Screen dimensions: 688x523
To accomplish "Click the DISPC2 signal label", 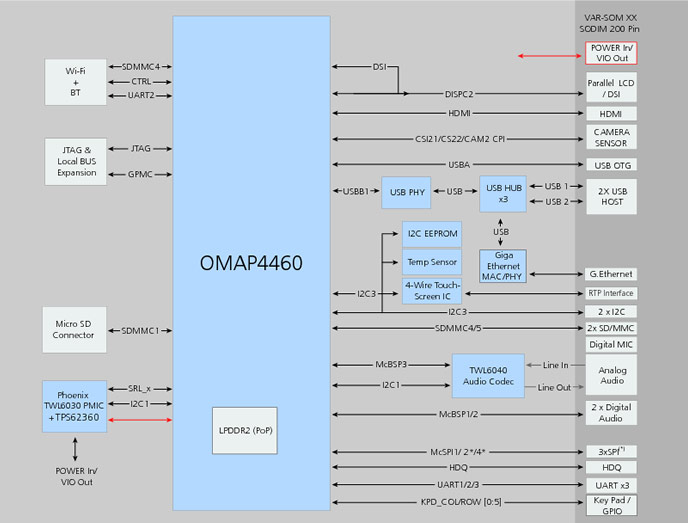I will [x=459, y=94].
